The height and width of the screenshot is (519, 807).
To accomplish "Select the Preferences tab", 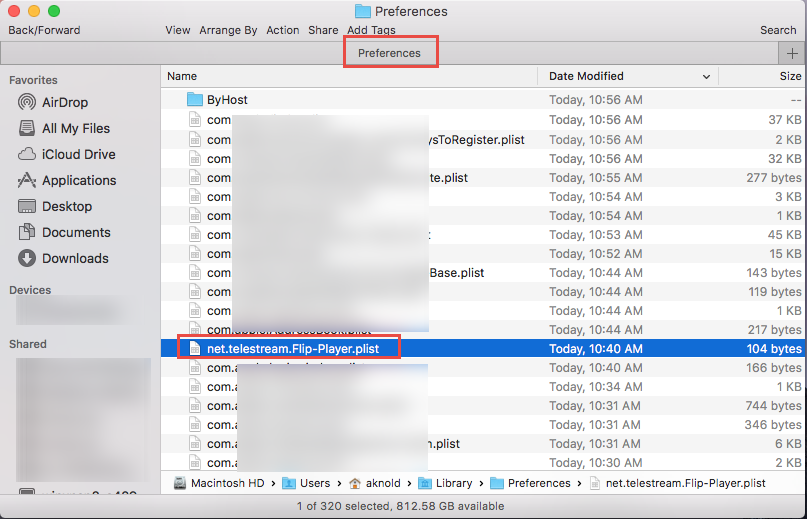I will tap(389, 52).
